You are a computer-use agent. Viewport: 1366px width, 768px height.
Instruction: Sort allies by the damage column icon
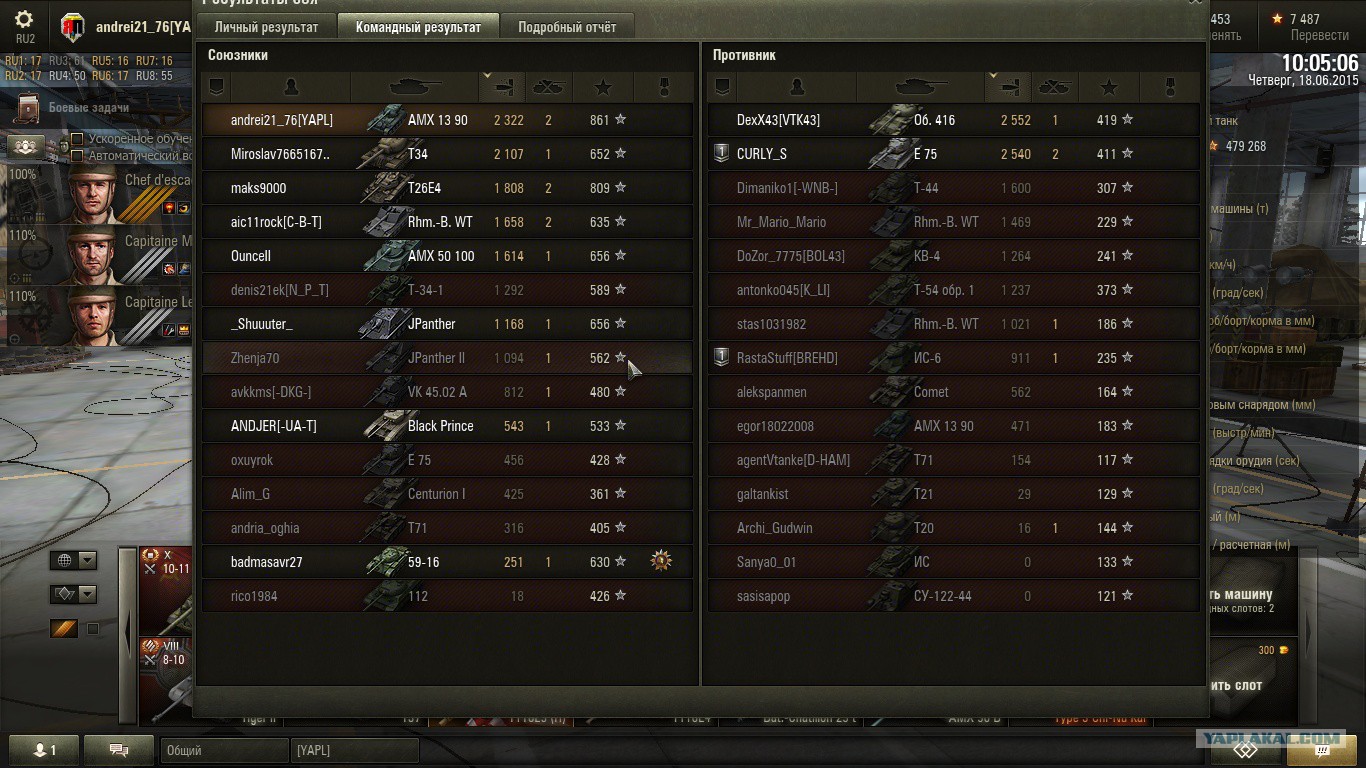coord(502,88)
